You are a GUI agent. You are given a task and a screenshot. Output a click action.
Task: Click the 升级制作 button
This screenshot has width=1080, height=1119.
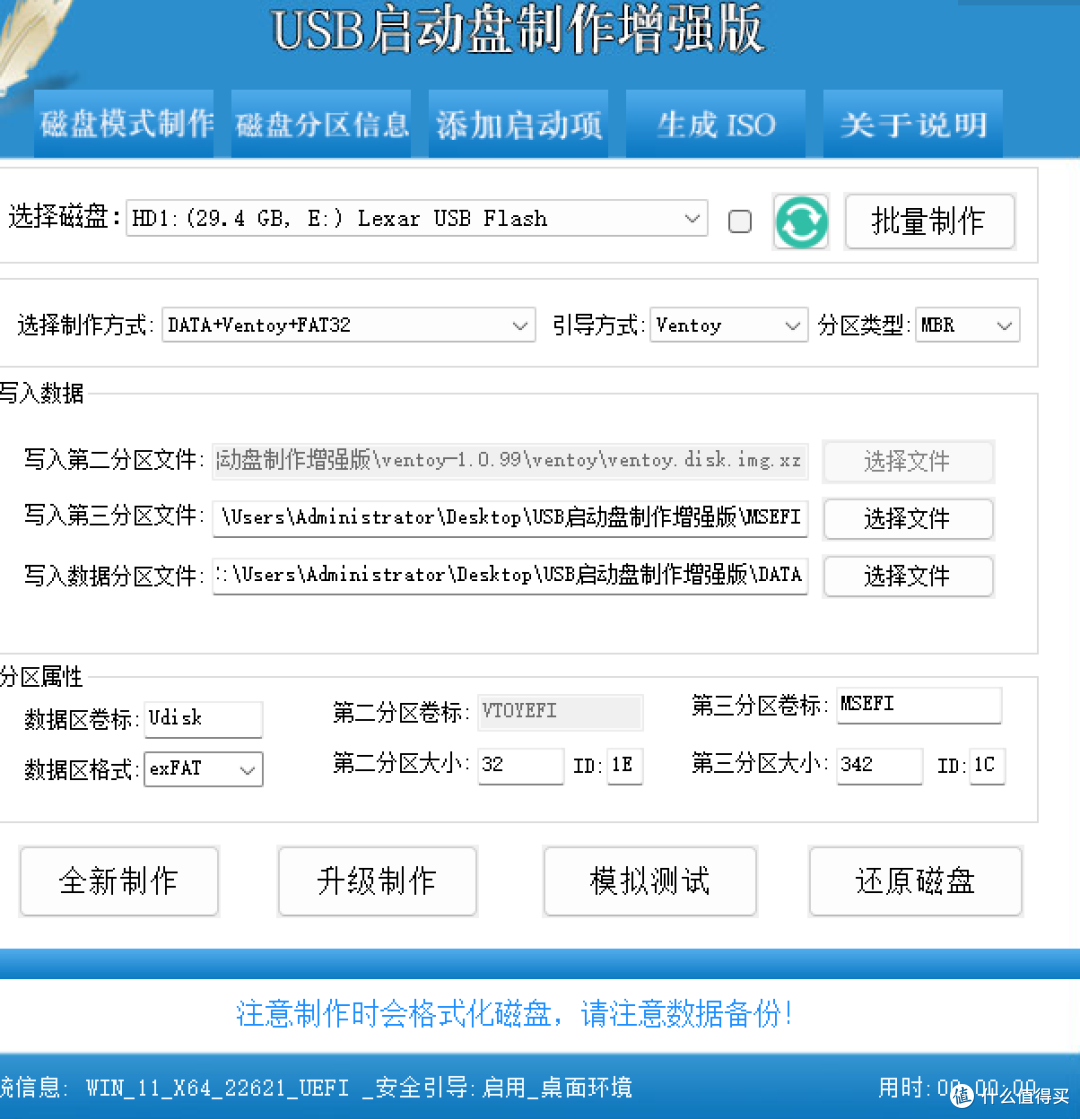click(x=377, y=881)
